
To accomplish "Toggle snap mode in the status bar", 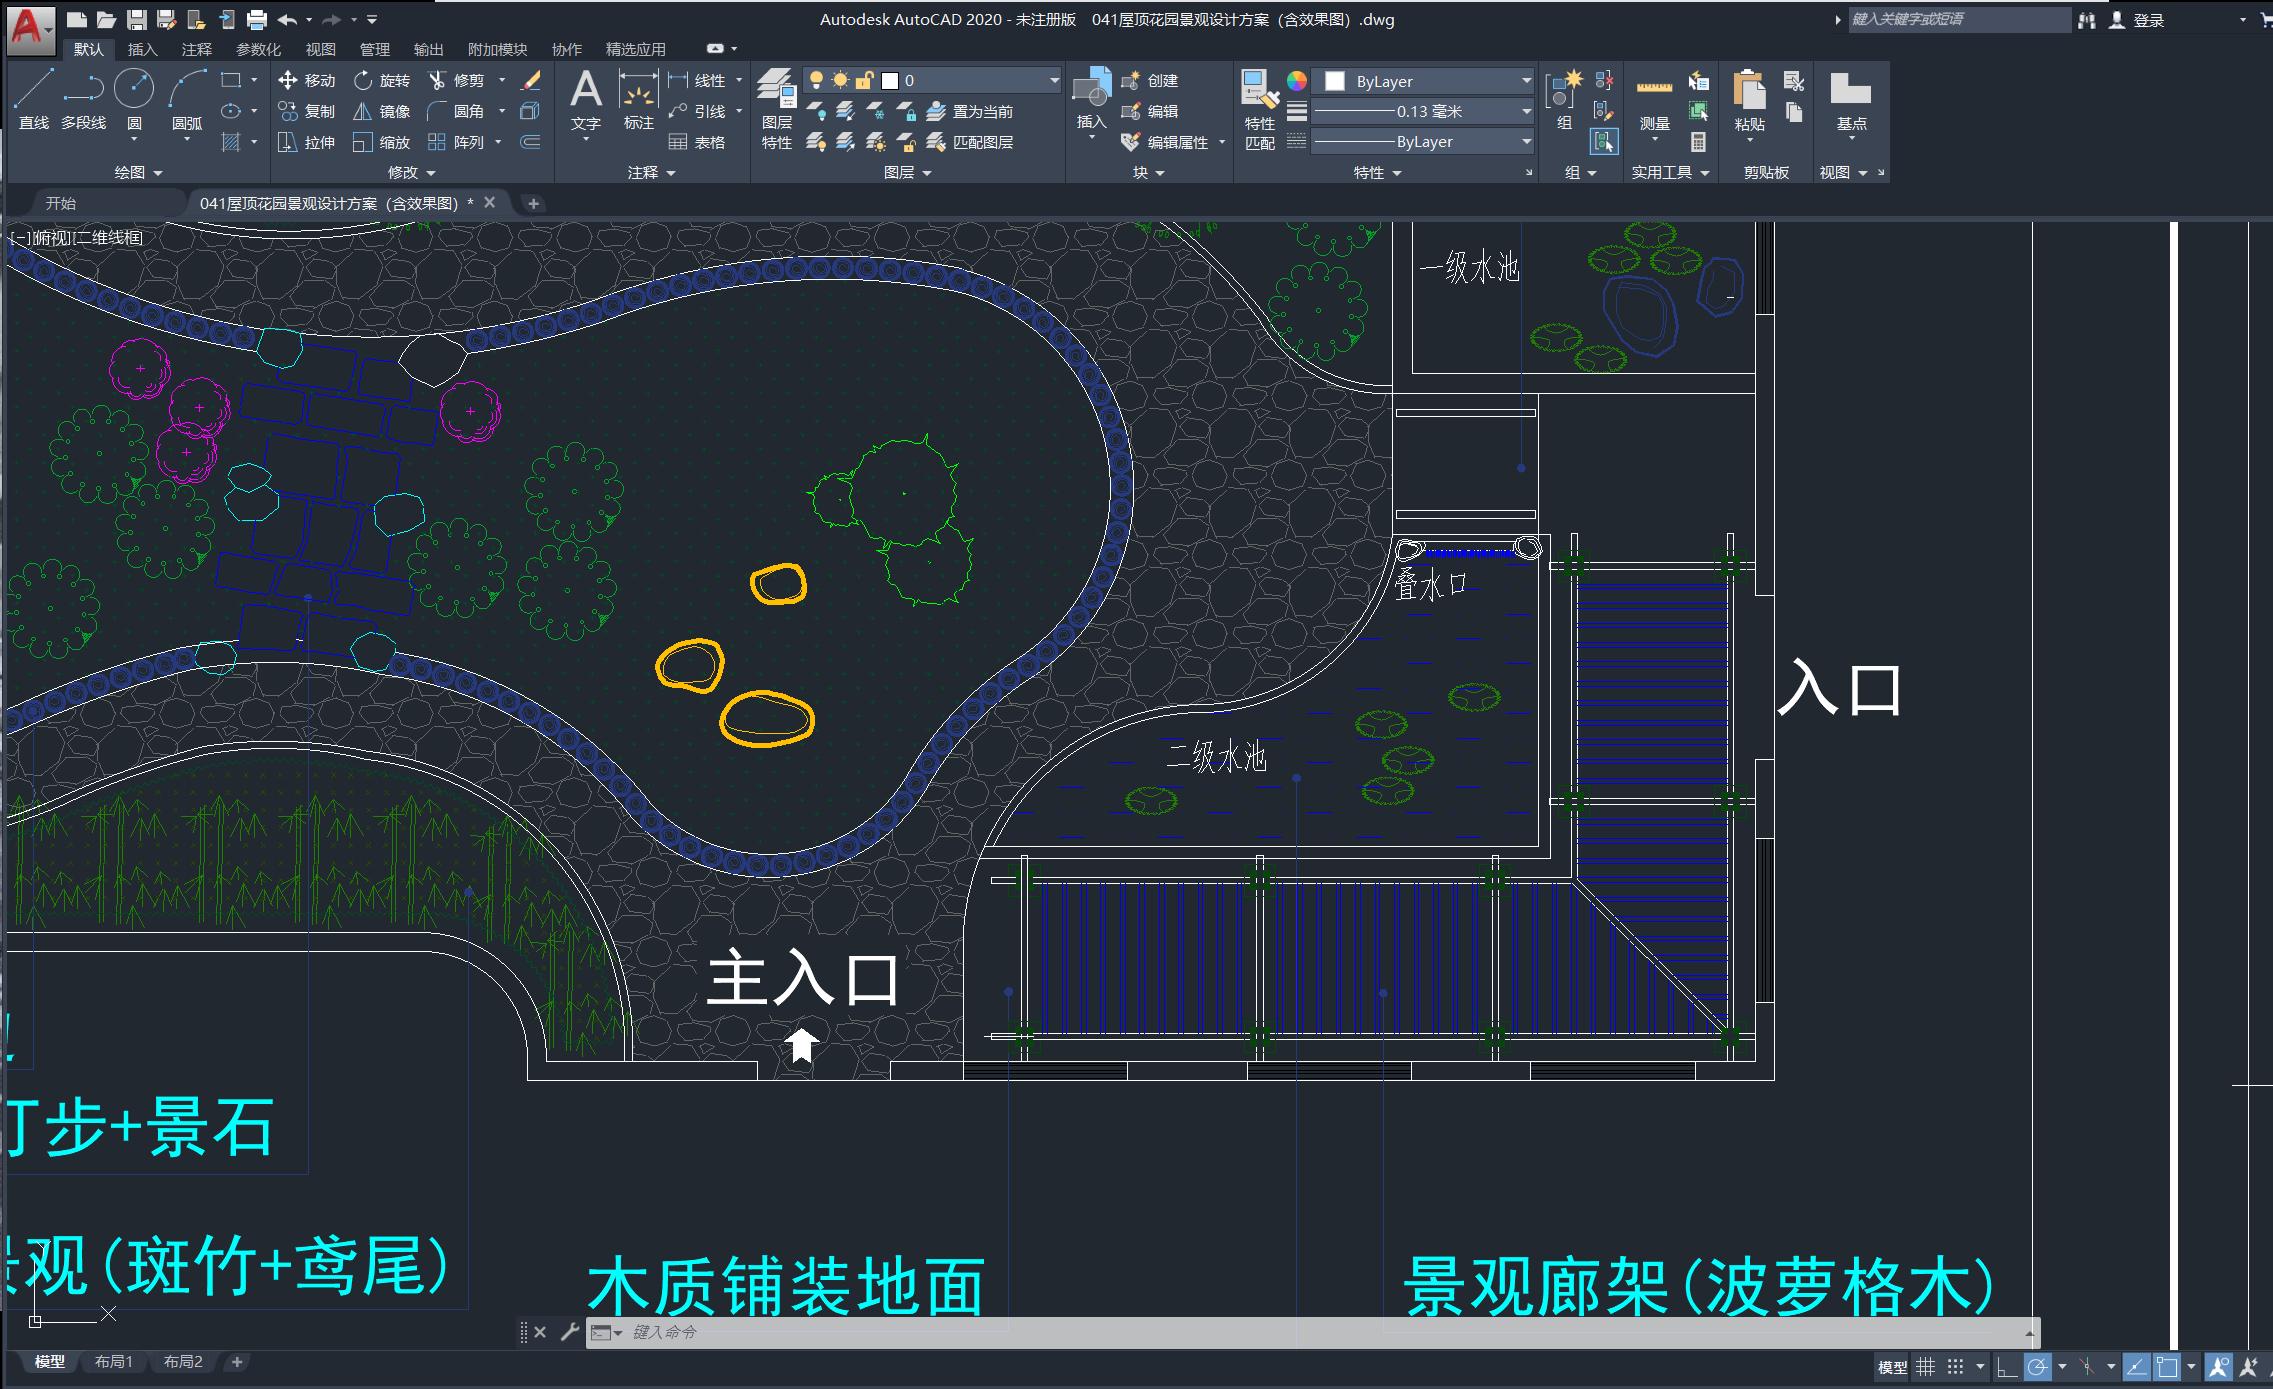I will [x=1957, y=1366].
